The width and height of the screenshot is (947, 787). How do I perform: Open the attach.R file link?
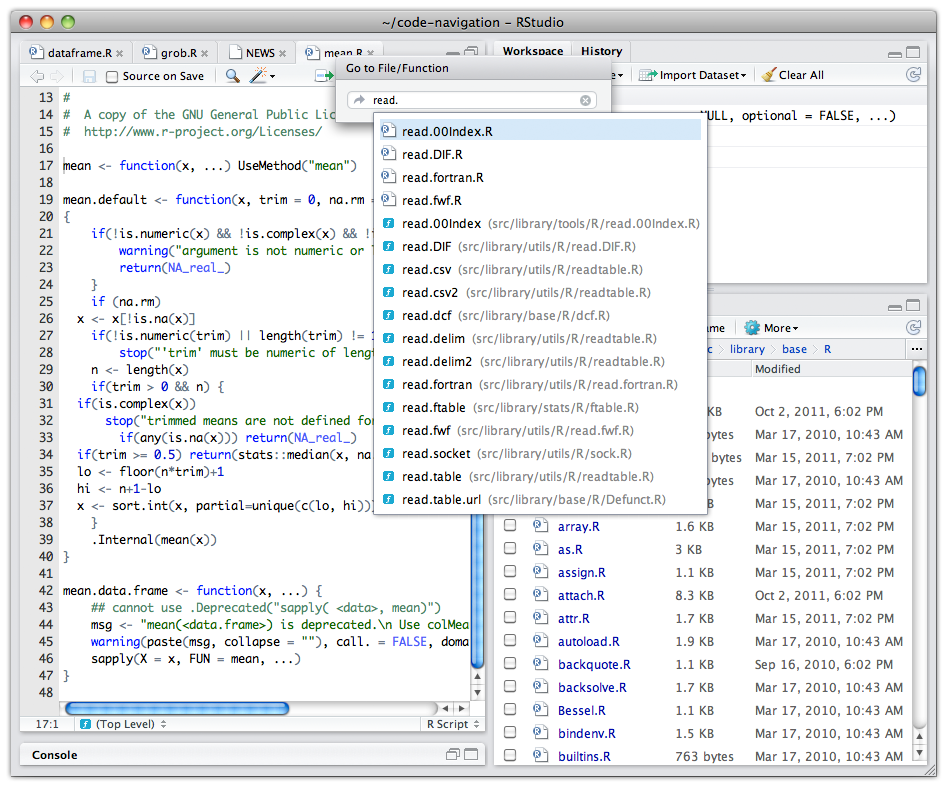(581, 595)
